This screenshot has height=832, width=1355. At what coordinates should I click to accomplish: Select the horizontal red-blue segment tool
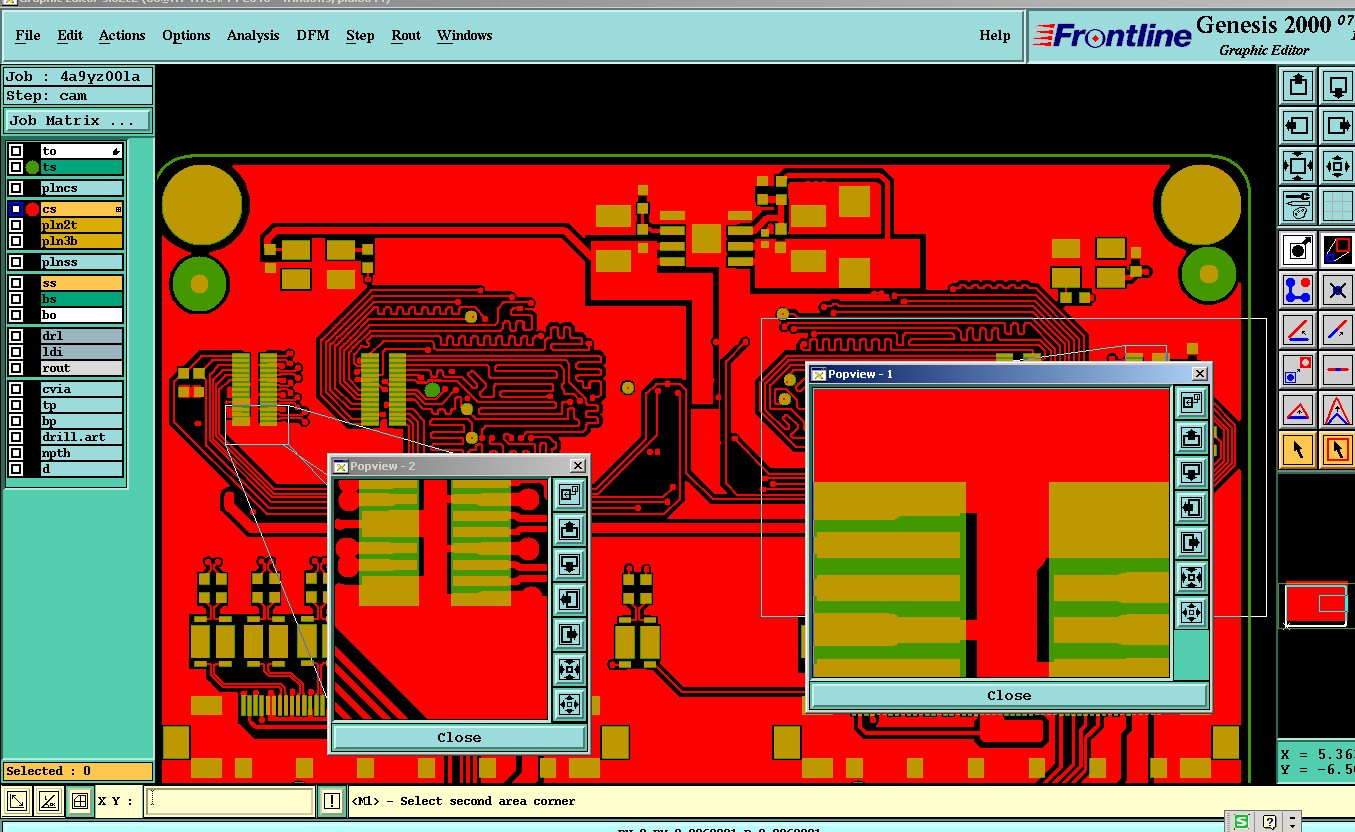click(1338, 370)
